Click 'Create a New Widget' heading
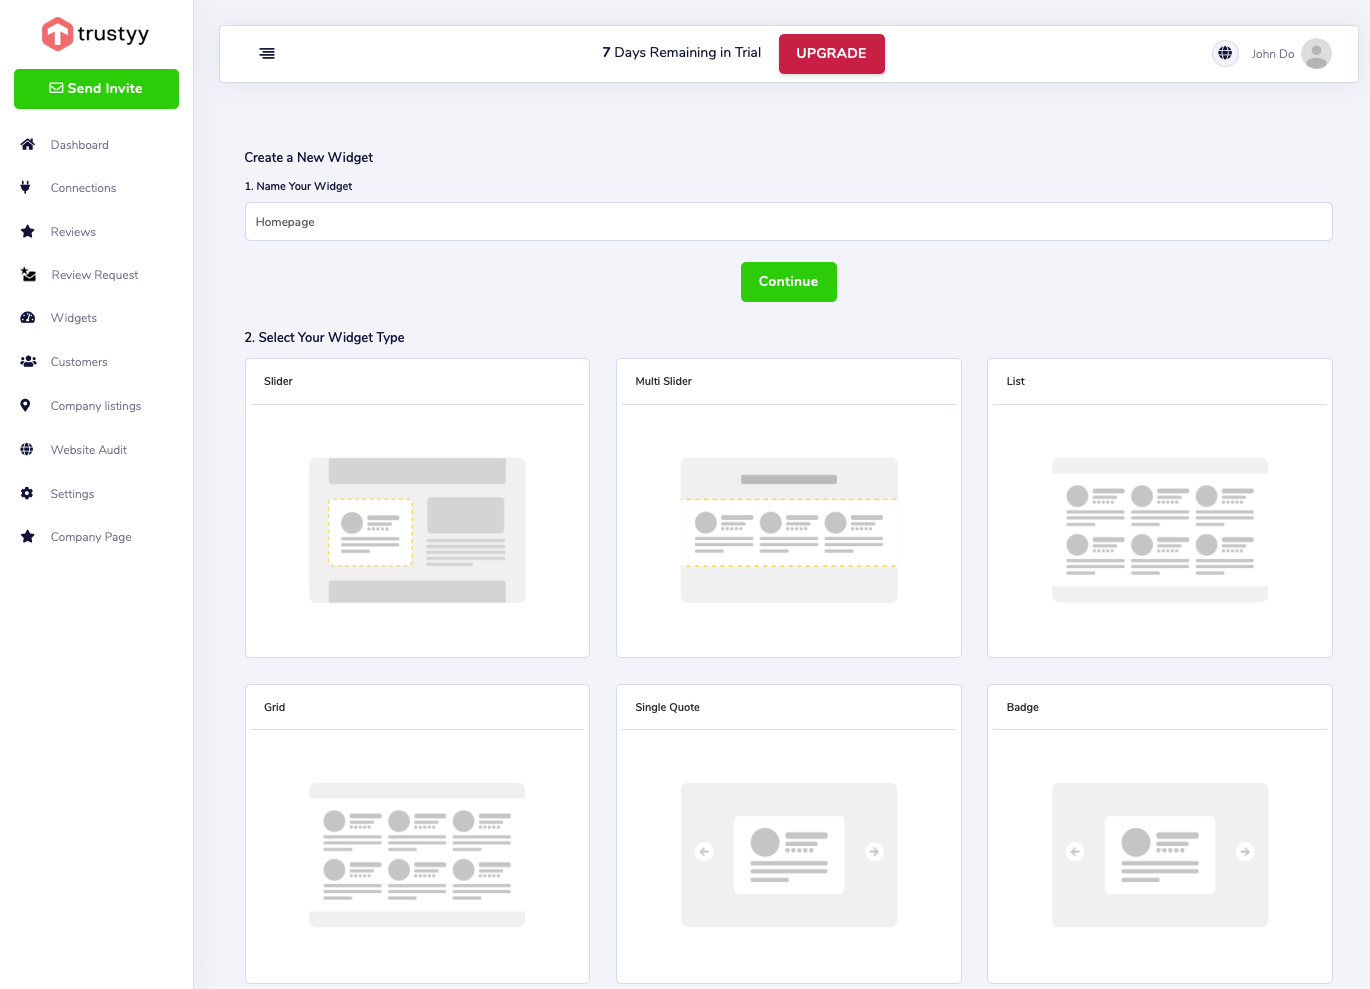The height and width of the screenshot is (989, 1370). [309, 158]
